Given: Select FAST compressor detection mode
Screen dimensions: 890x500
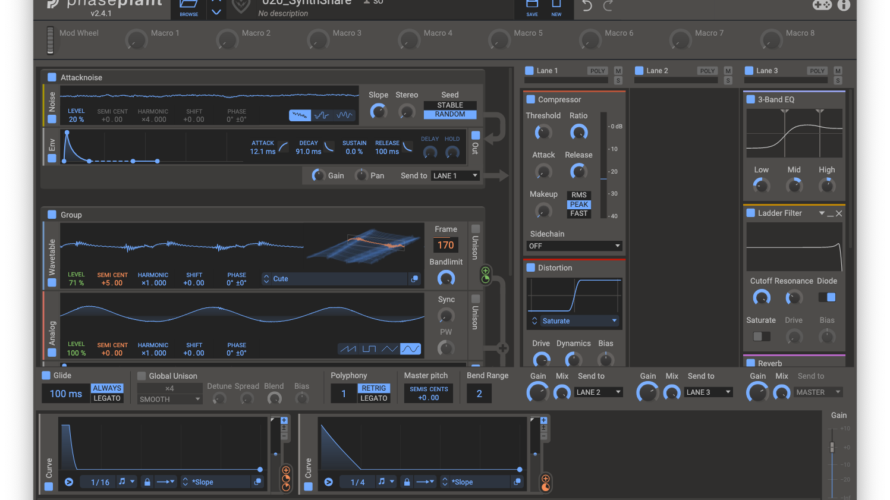Looking at the screenshot, I should coord(579,213).
